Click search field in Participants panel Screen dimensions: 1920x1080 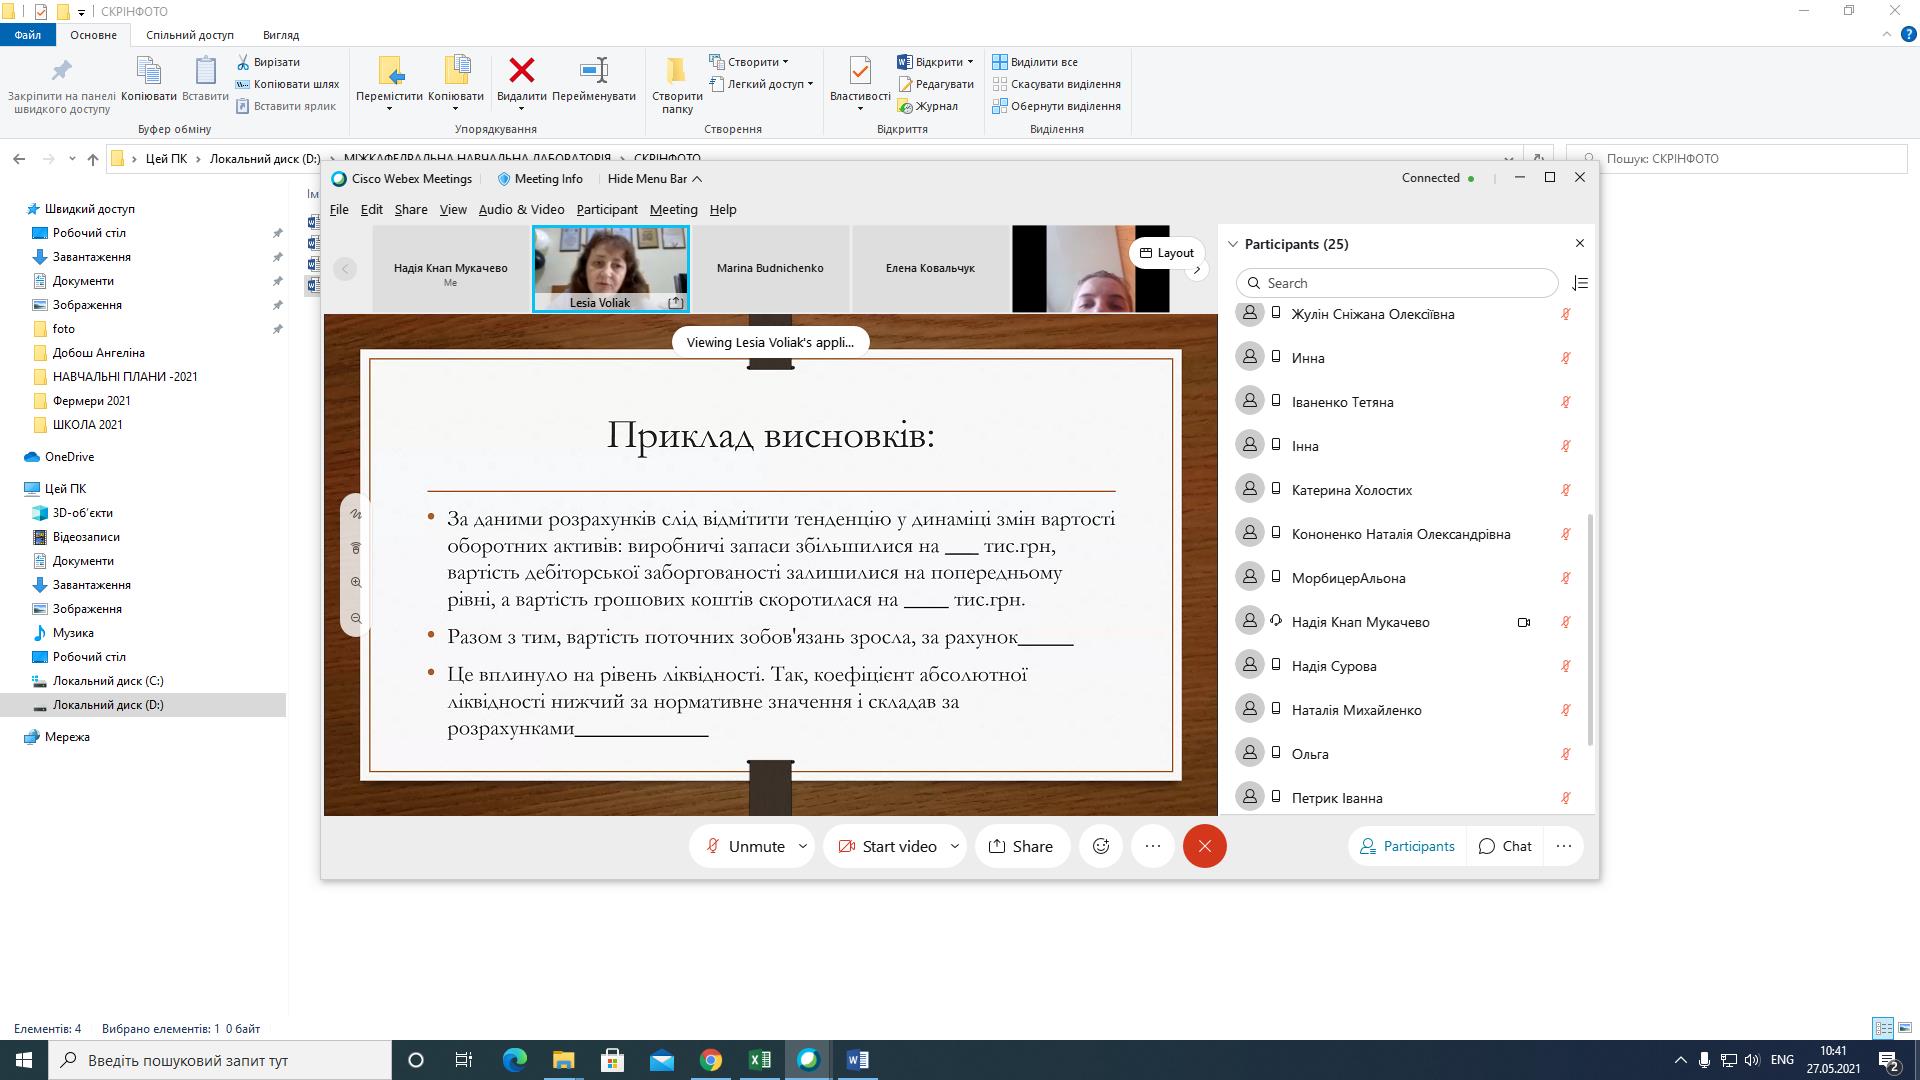[x=1397, y=283]
